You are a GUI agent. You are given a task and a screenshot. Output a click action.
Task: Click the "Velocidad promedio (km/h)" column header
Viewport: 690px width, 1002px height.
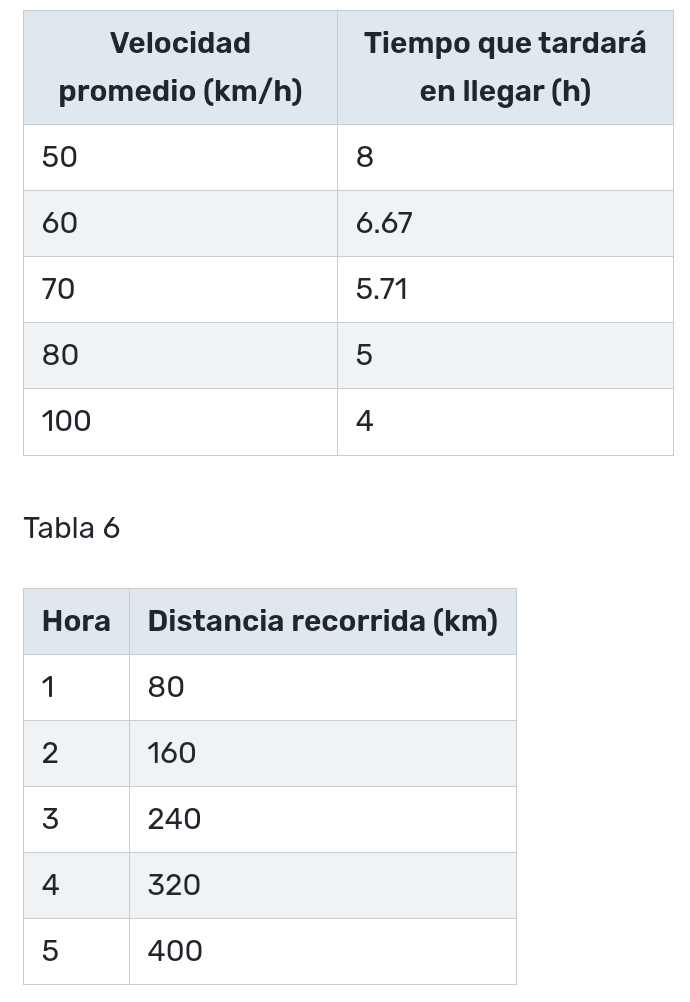[x=180, y=67]
